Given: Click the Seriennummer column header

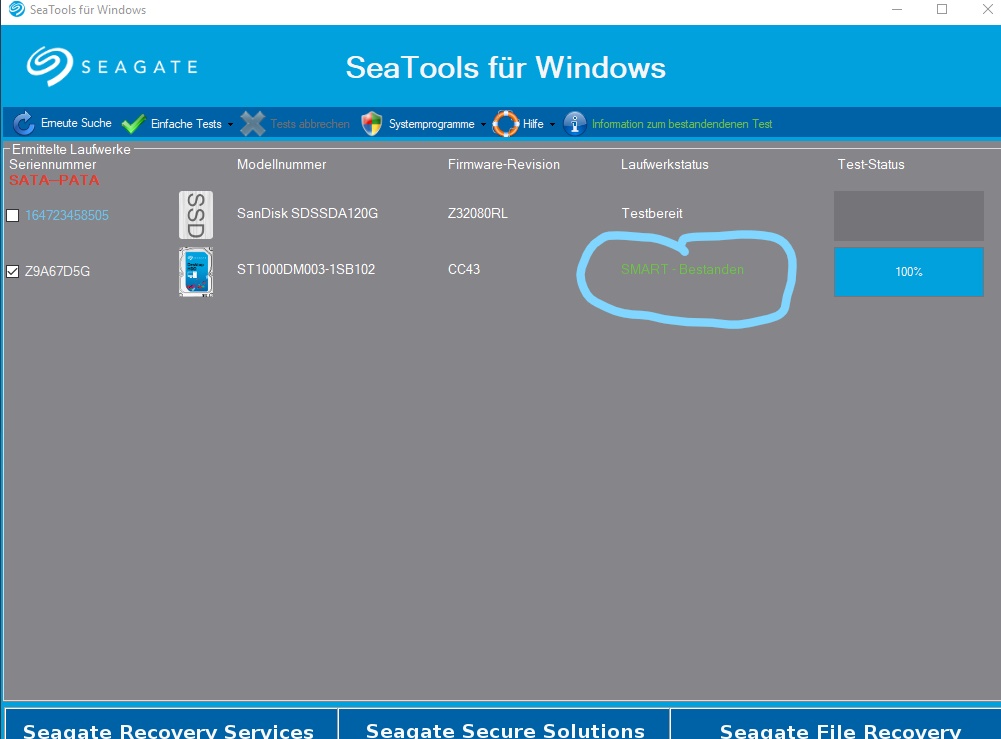Looking at the screenshot, I should tap(52, 165).
